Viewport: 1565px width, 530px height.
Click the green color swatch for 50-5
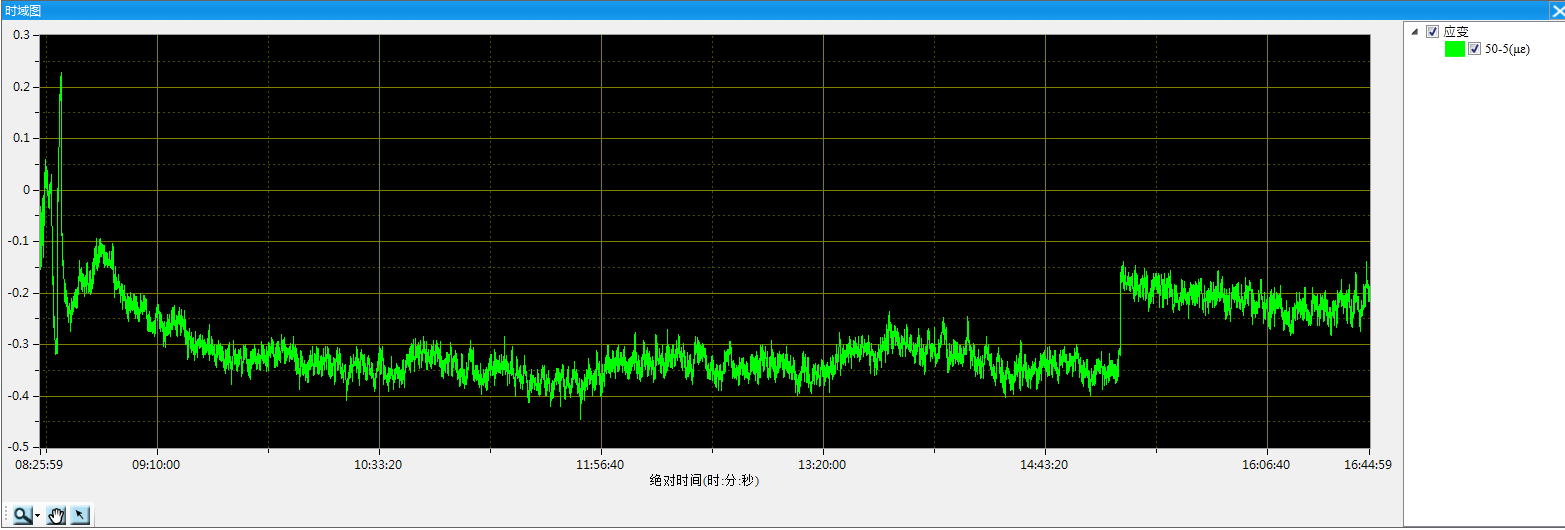(1455, 49)
